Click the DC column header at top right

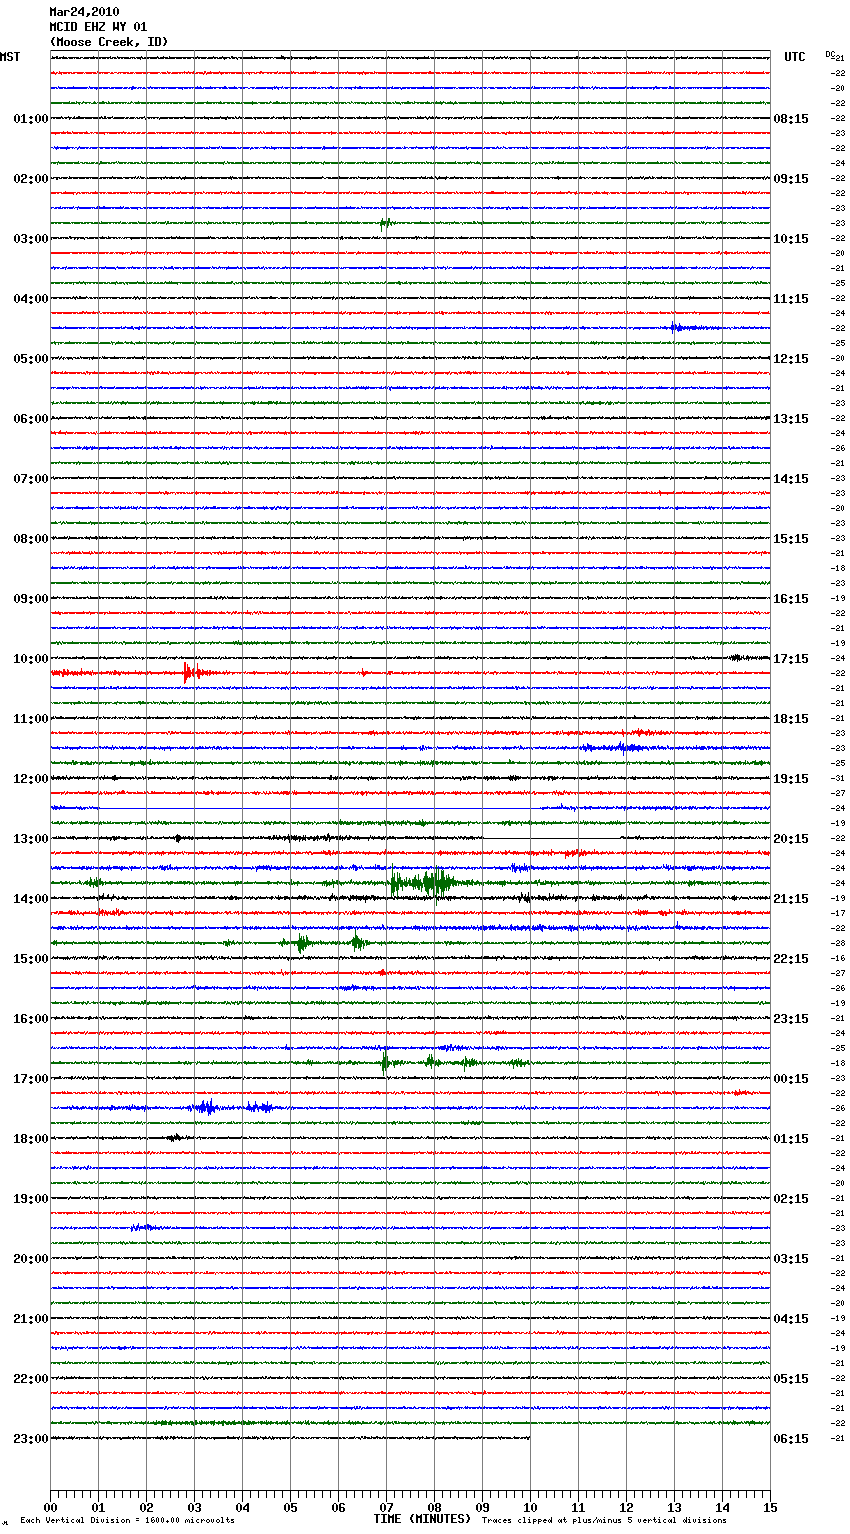[829, 54]
